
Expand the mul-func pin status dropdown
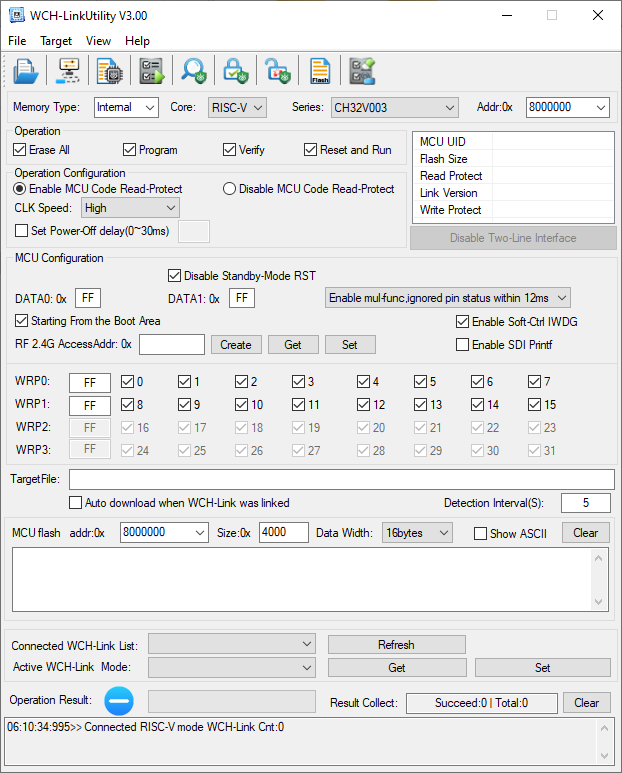448,298
